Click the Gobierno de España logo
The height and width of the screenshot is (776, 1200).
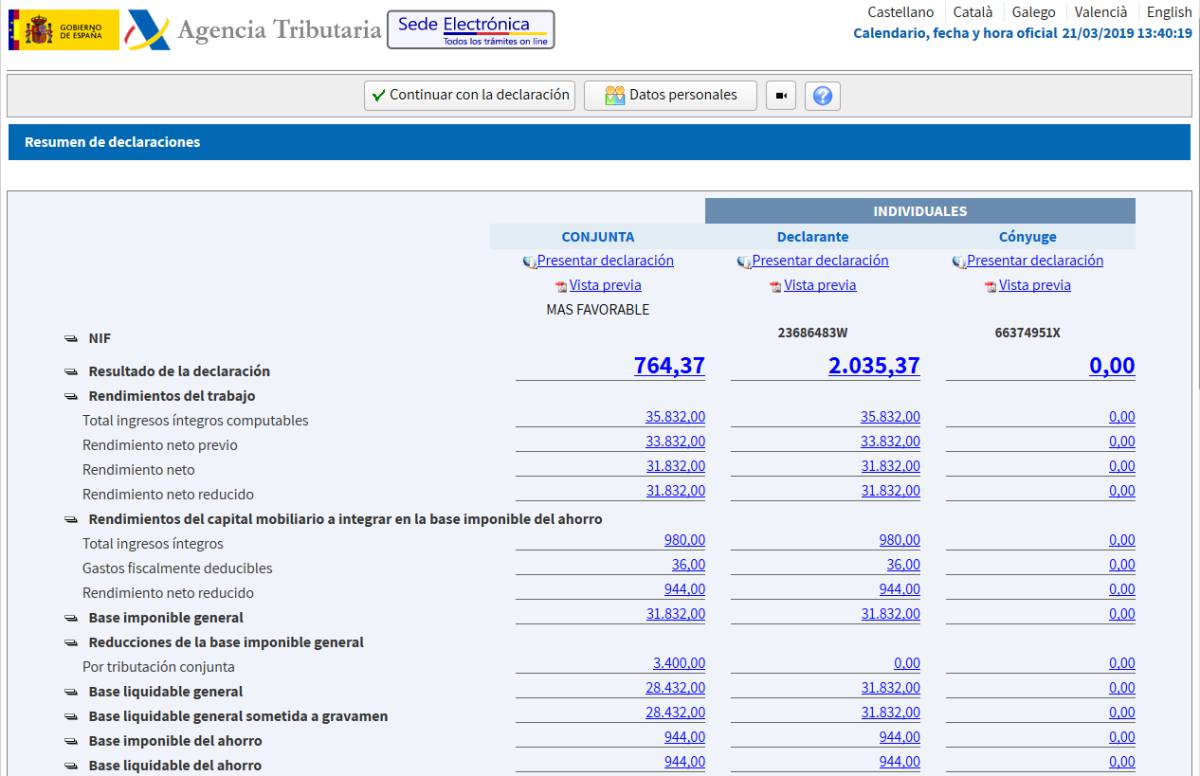coord(64,30)
